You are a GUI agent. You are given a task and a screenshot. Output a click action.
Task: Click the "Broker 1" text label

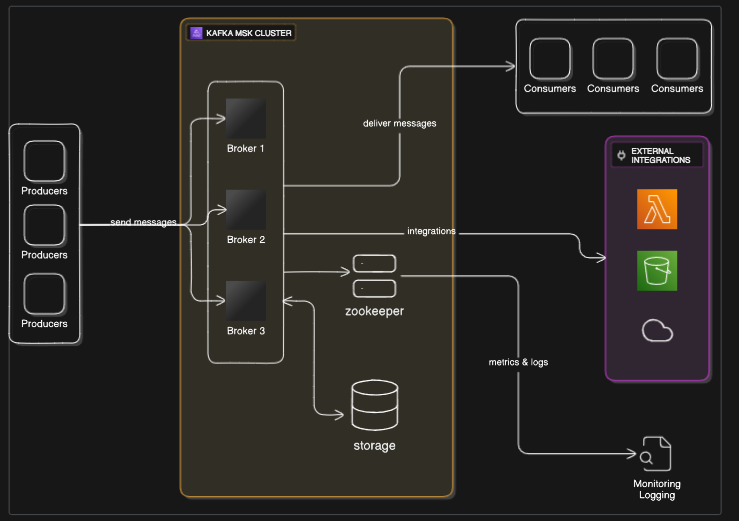[246, 149]
